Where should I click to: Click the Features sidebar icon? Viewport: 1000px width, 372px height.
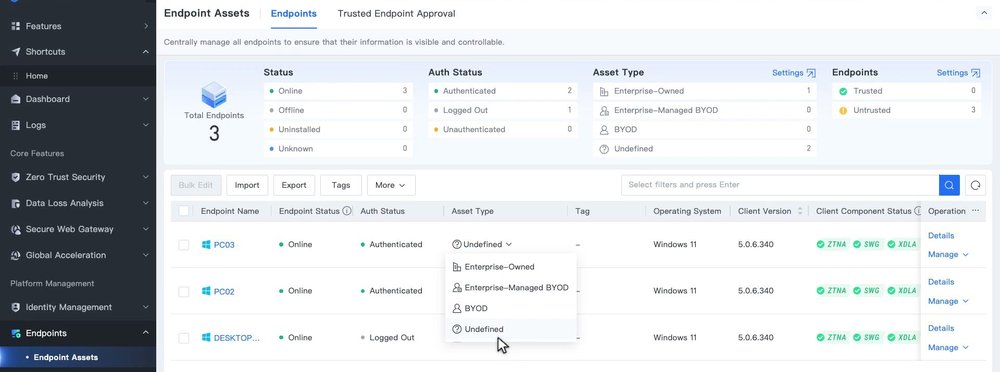coord(16,26)
